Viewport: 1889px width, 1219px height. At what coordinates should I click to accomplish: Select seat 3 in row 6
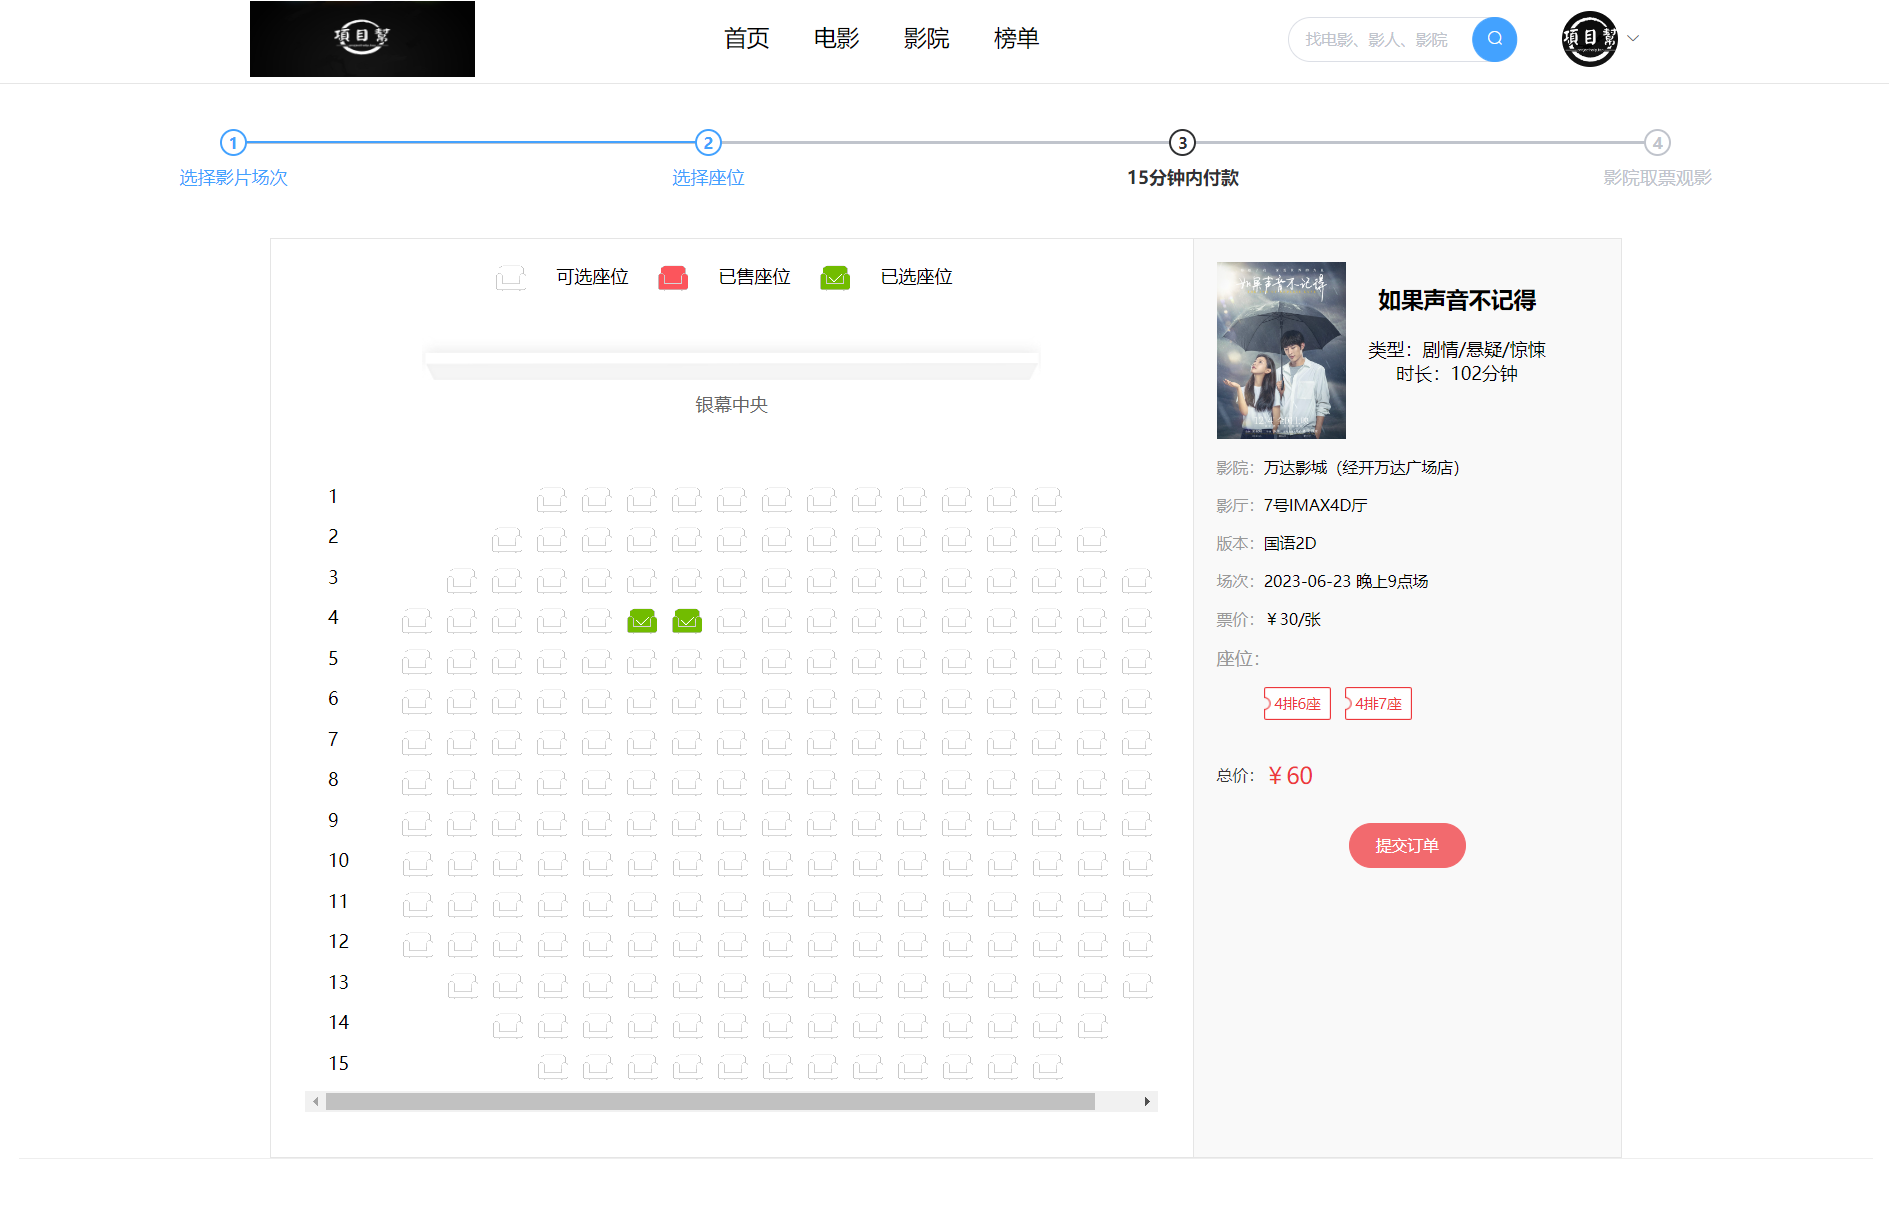(x=507, y=702)
